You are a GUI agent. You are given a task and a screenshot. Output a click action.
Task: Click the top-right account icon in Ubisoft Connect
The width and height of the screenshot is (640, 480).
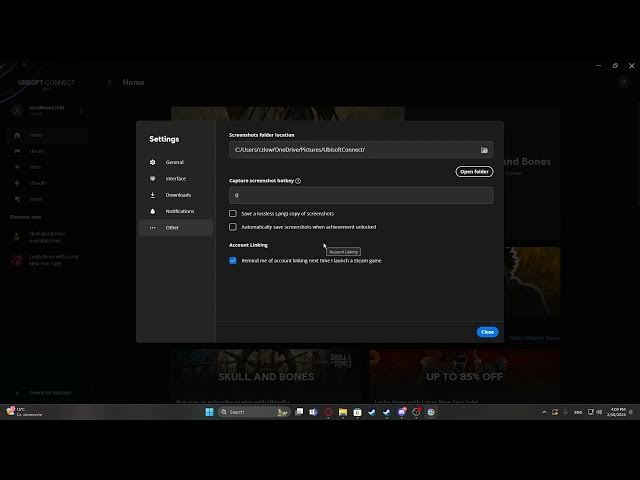tap(623, 82)
